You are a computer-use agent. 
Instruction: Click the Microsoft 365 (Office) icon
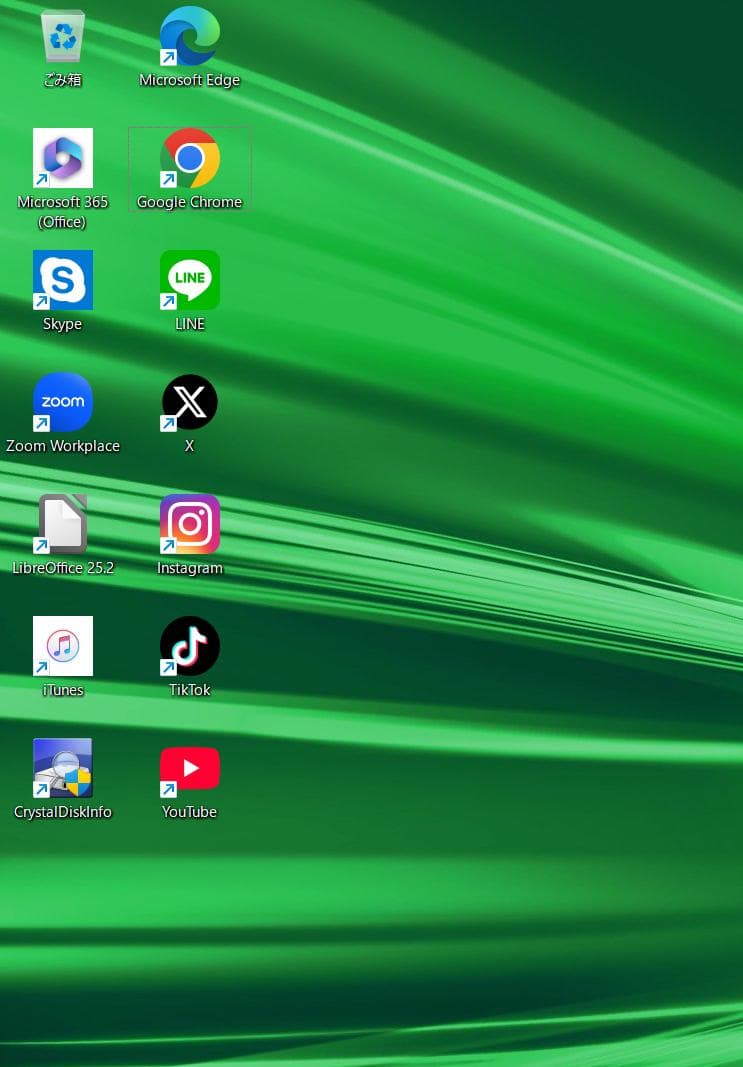63,158
